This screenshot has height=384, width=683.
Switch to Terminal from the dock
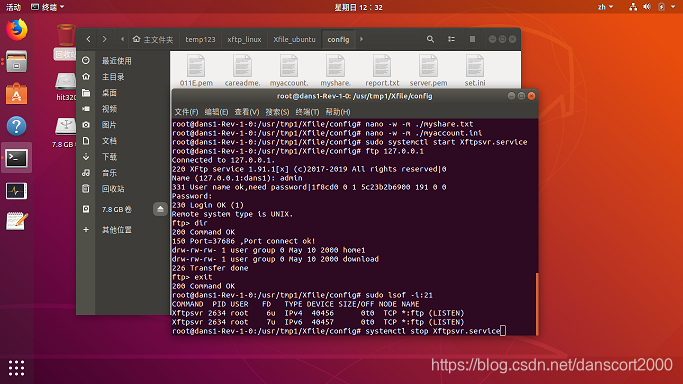point(17,158)
